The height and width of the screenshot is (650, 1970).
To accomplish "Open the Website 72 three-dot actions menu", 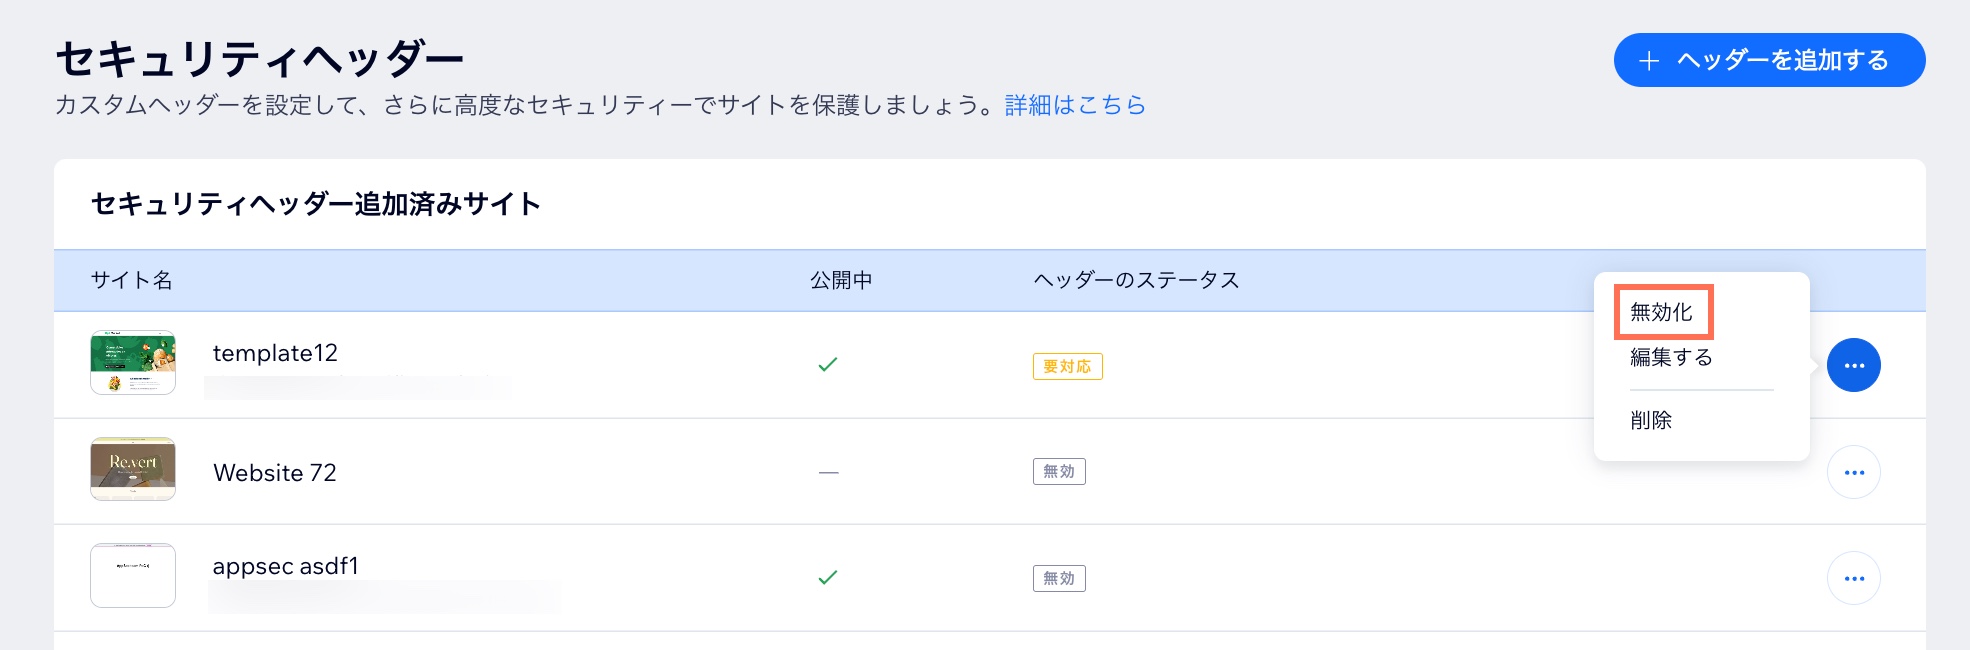I will tap(1853, 472).
